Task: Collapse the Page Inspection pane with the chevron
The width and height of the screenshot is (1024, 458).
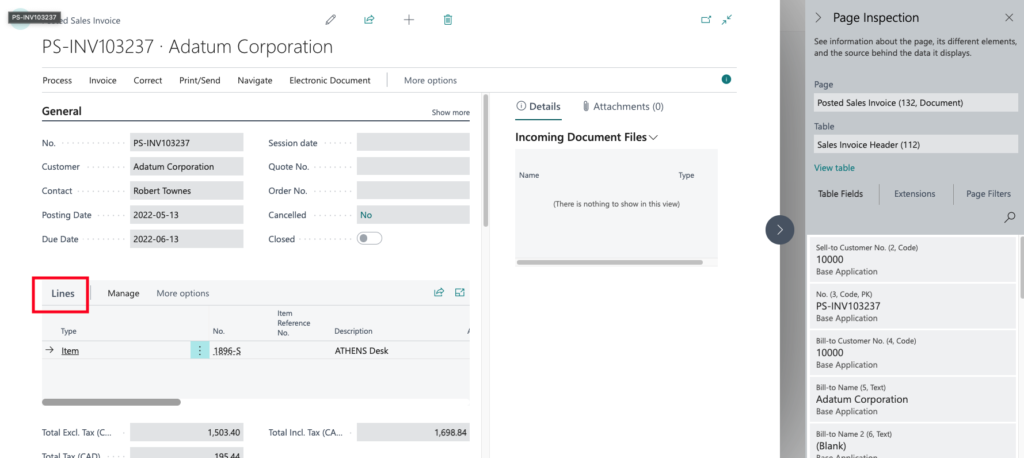Action: [x=818, y=18]
